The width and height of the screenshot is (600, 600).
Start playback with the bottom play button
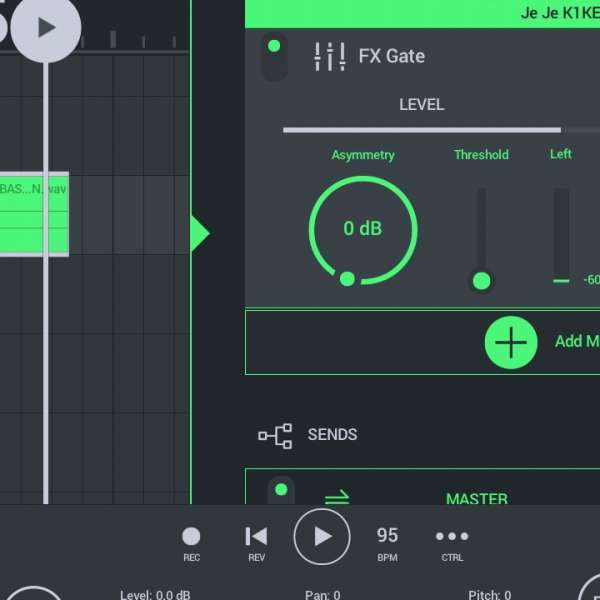322,537
